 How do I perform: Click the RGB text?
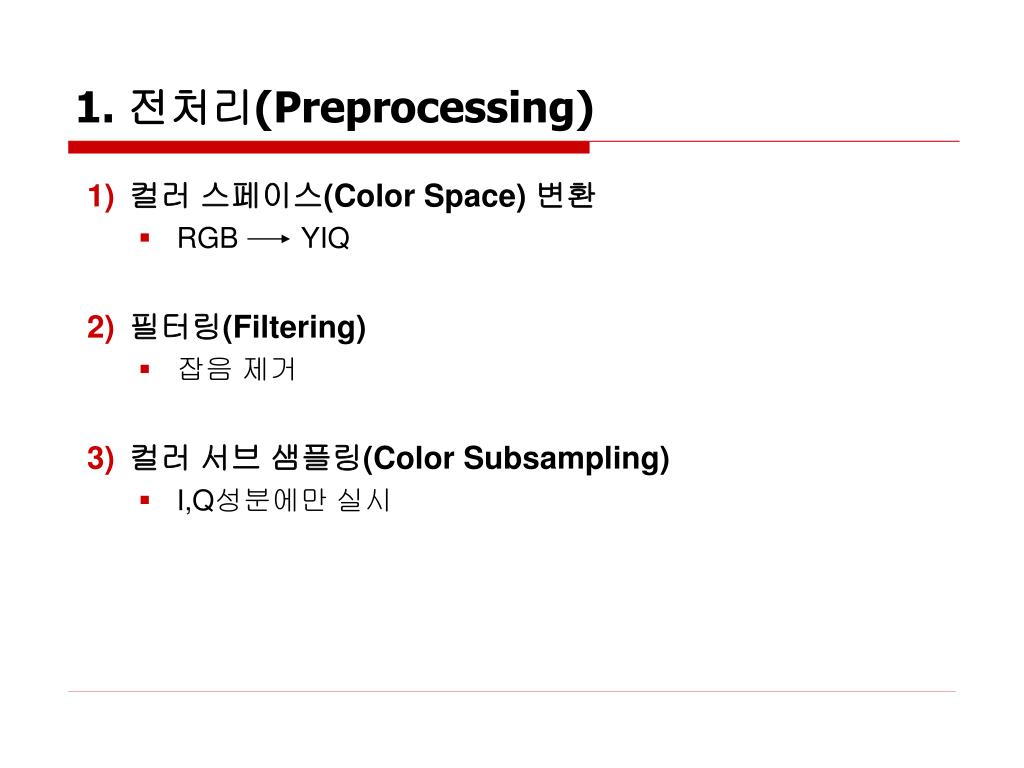[207, 238]
